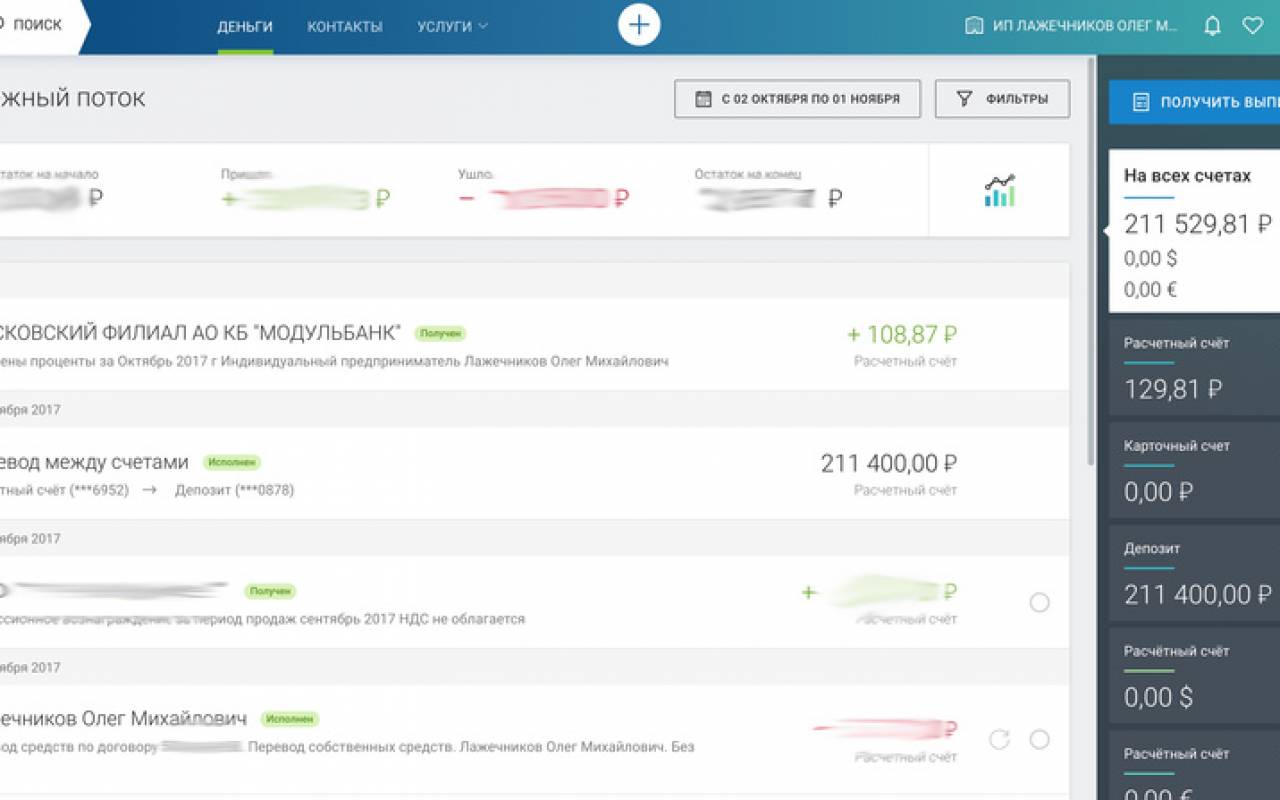Open the Фильтры button
Image resolution: width=1280 pixels, height=800 pixels.
1002,99
